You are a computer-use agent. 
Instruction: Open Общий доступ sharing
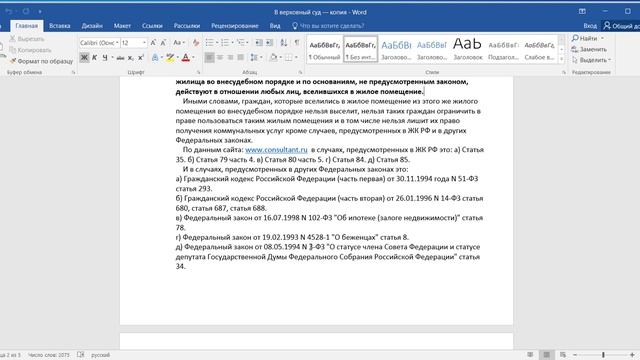tap(622, 26)
